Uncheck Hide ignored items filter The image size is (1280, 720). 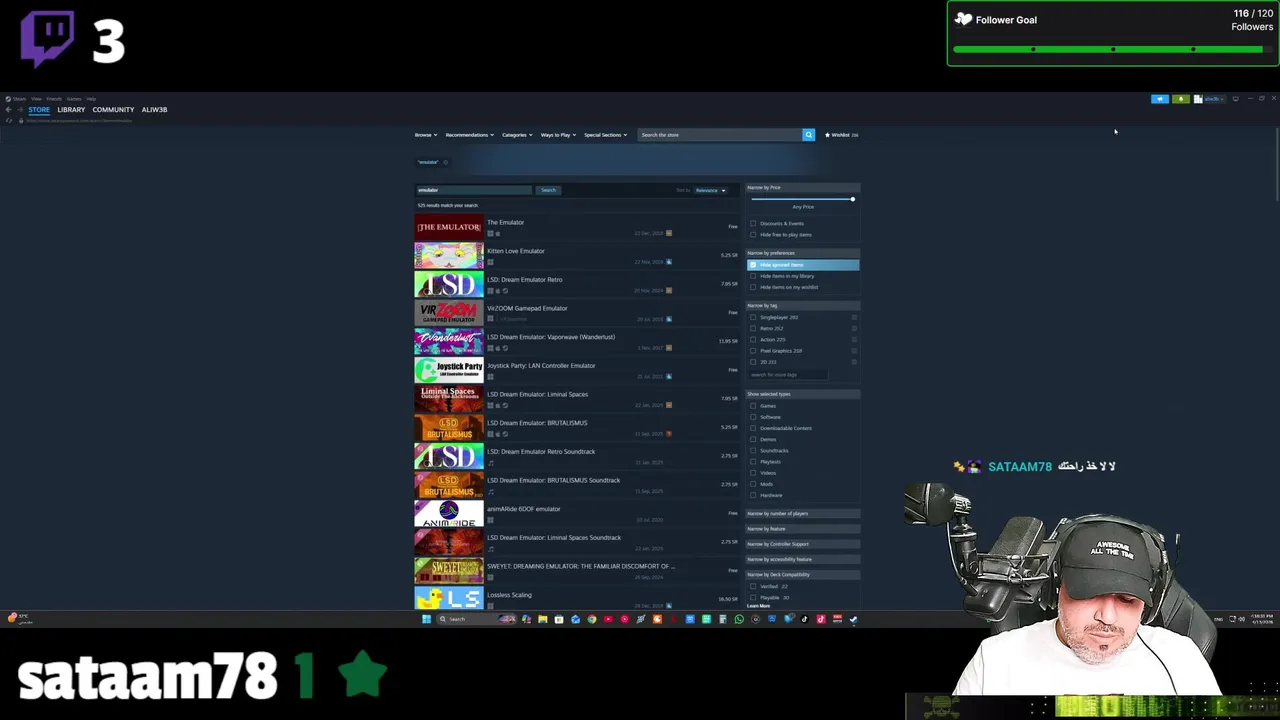point(753,265)
